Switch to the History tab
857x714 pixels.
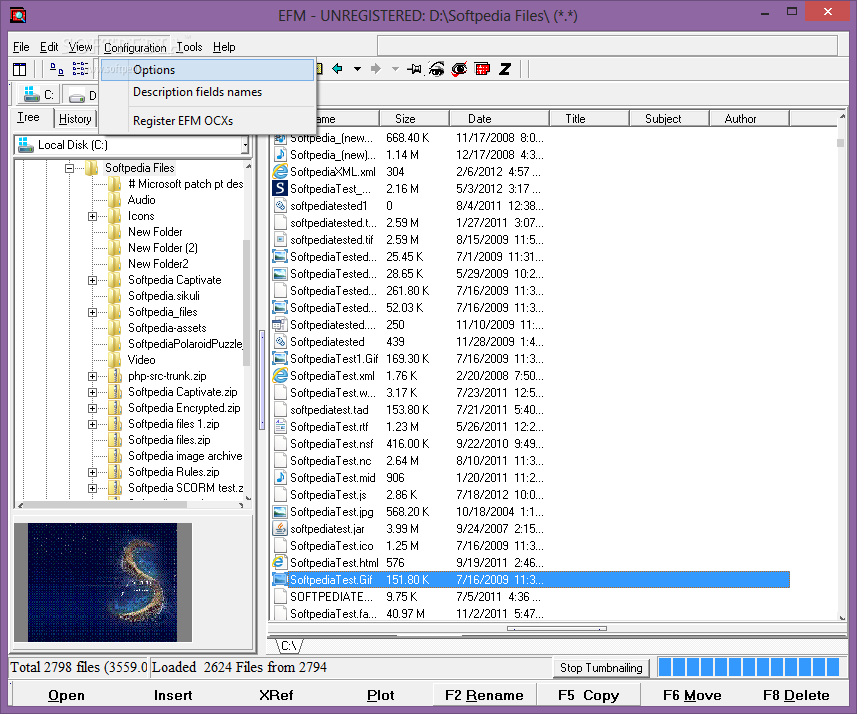[x=75, y=119]
